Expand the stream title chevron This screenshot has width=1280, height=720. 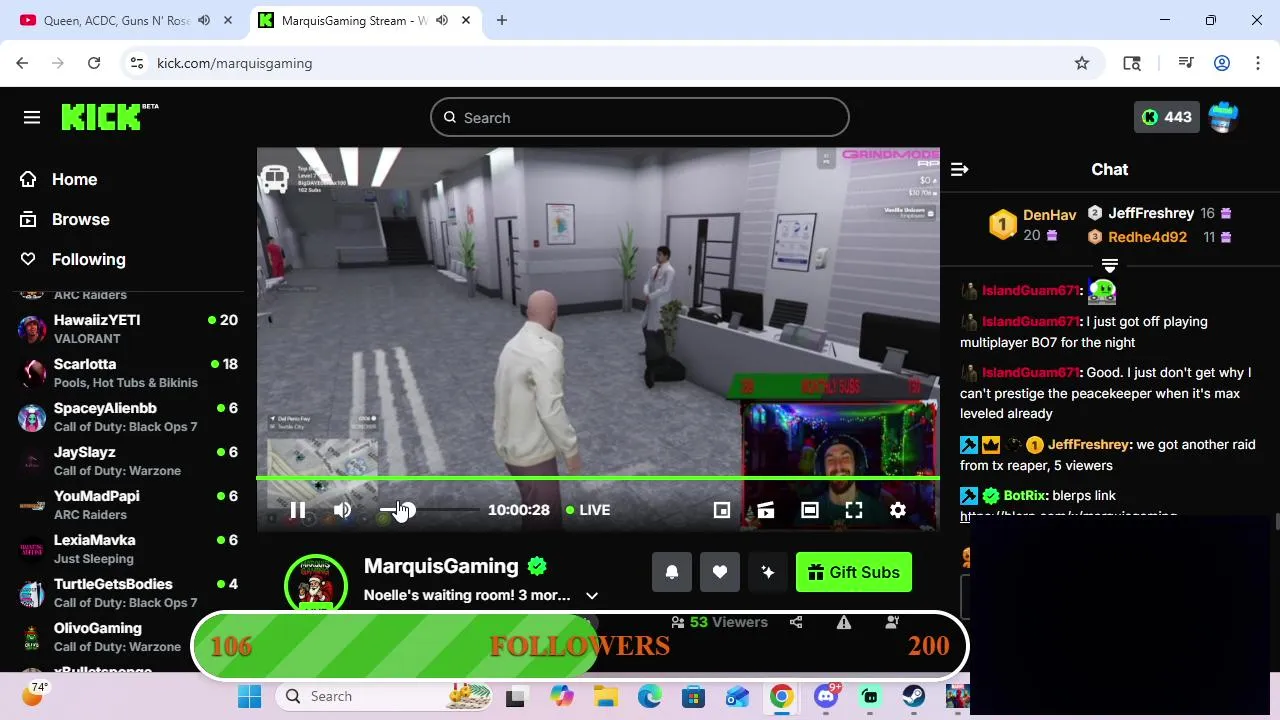592,595
